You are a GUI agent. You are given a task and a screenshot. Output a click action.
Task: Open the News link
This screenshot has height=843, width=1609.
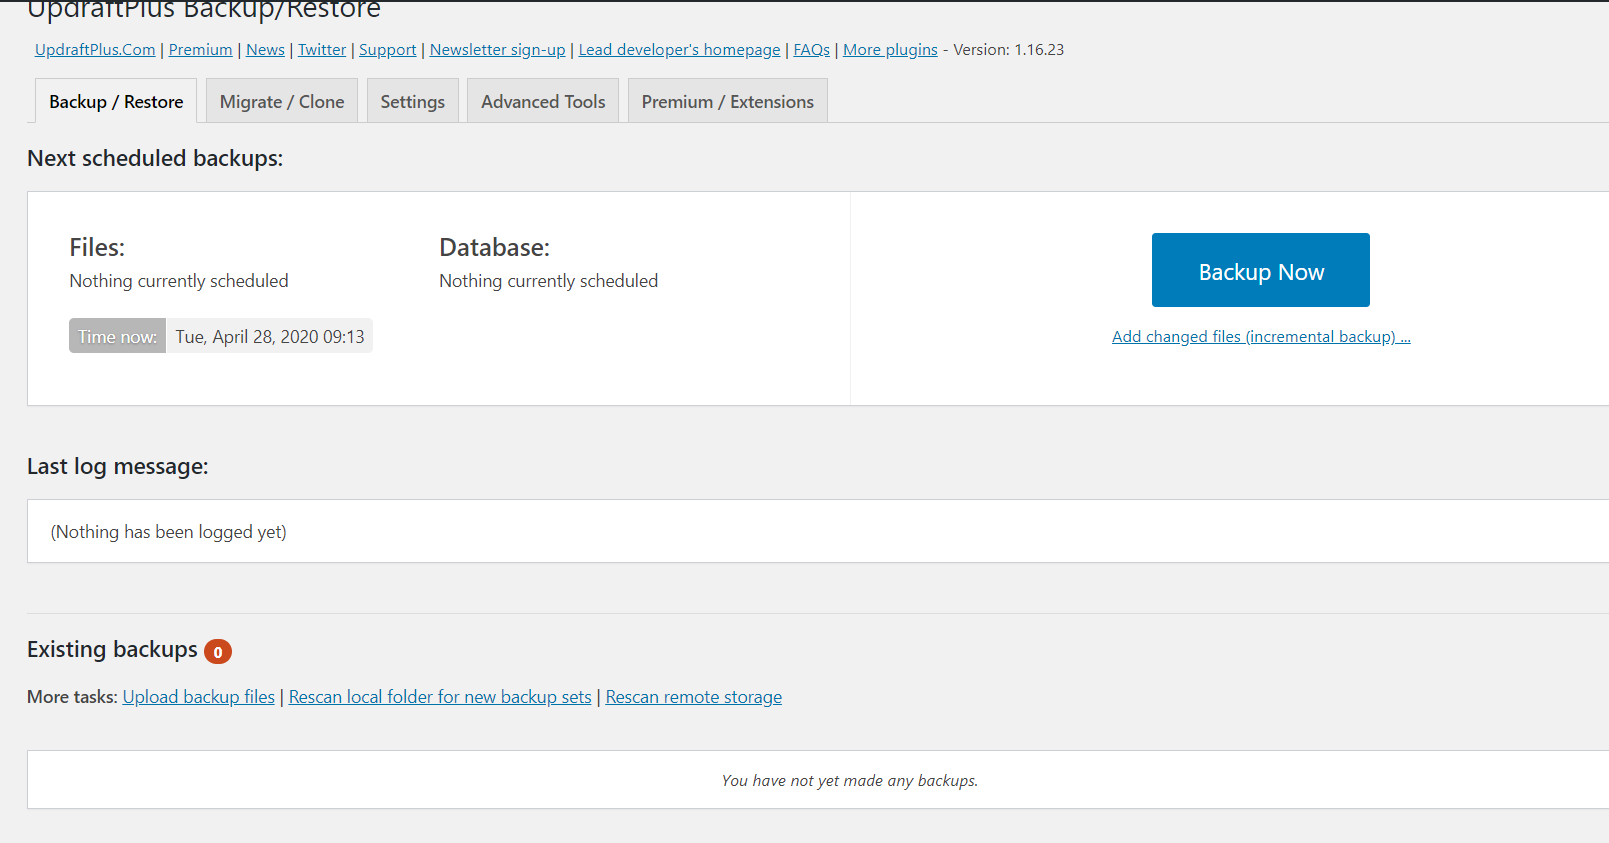[x=265, y=49]
